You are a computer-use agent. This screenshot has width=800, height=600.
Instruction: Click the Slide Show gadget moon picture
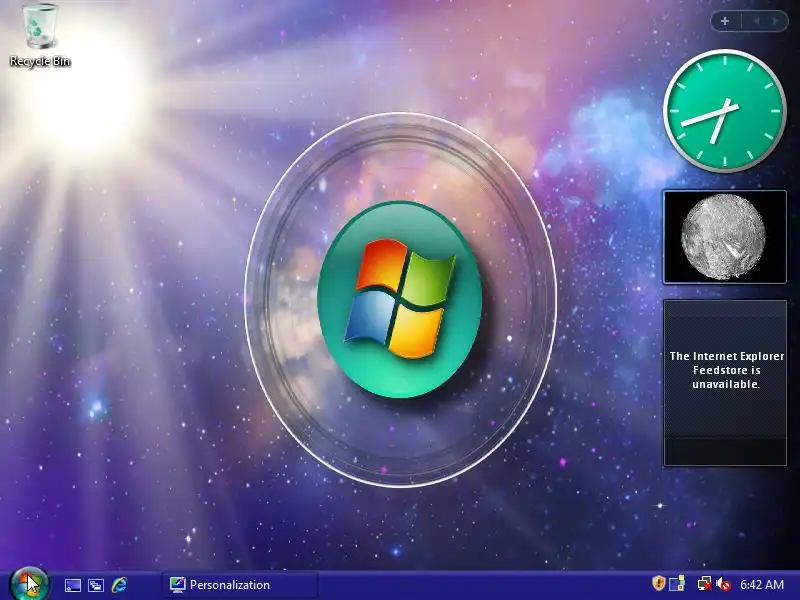tap(724, 237)
